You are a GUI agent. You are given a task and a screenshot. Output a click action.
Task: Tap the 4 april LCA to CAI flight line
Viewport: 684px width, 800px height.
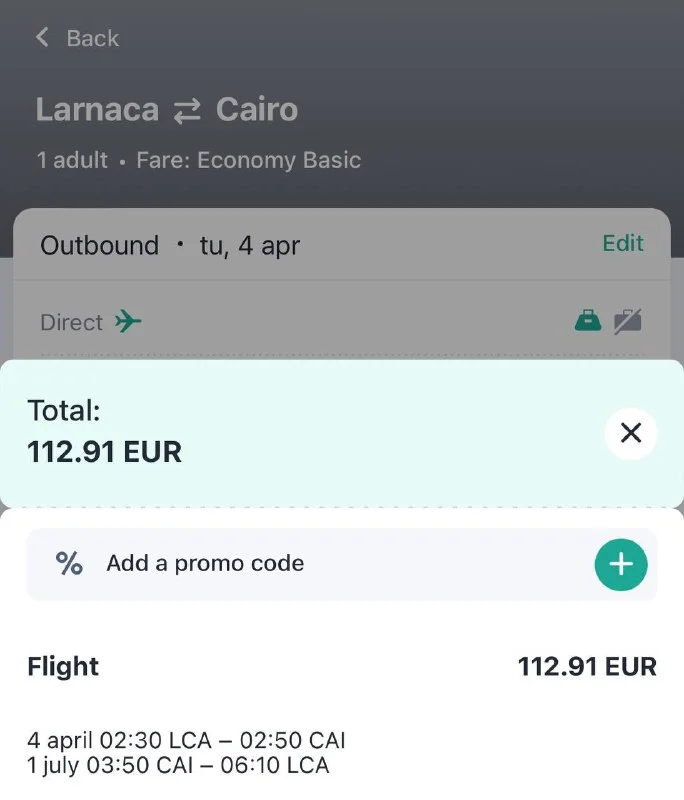click(186, 741)
